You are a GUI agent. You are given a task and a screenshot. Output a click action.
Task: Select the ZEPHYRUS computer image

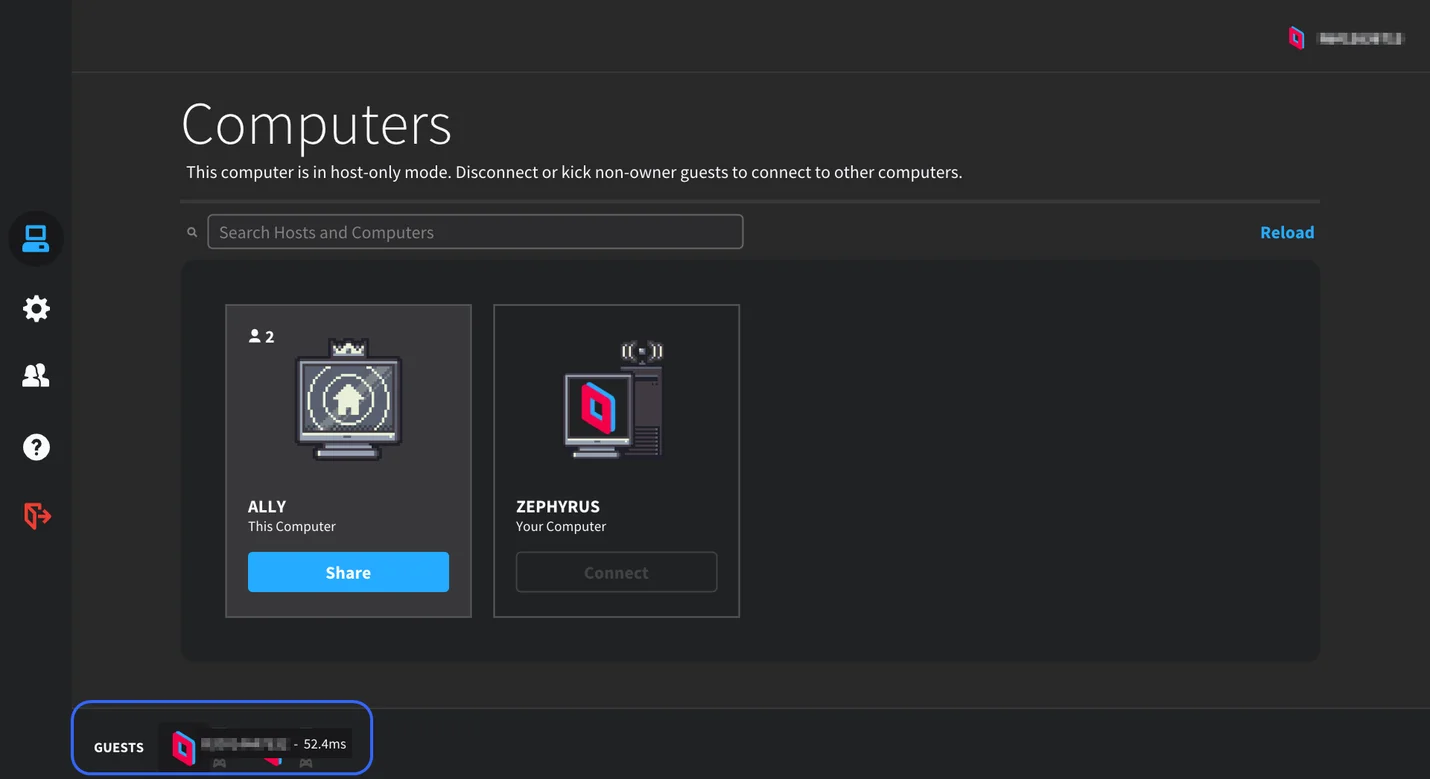(x=614, y=400)
